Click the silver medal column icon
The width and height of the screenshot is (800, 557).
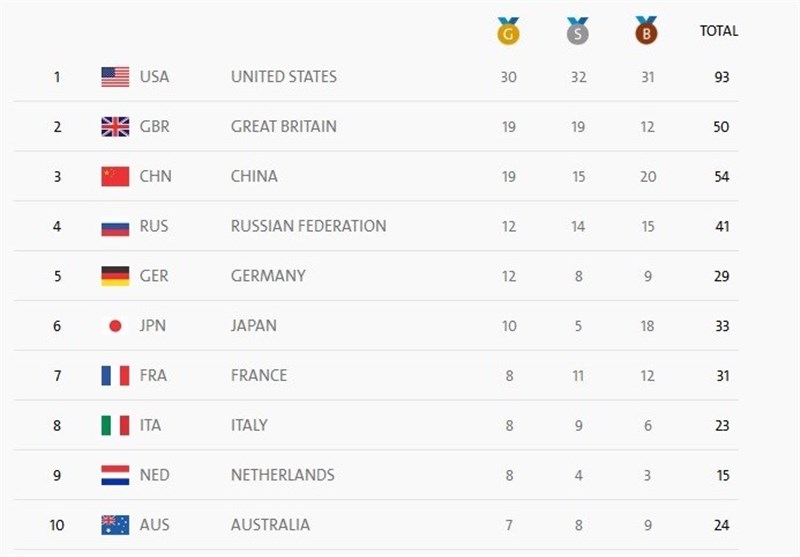coord(578,31)
